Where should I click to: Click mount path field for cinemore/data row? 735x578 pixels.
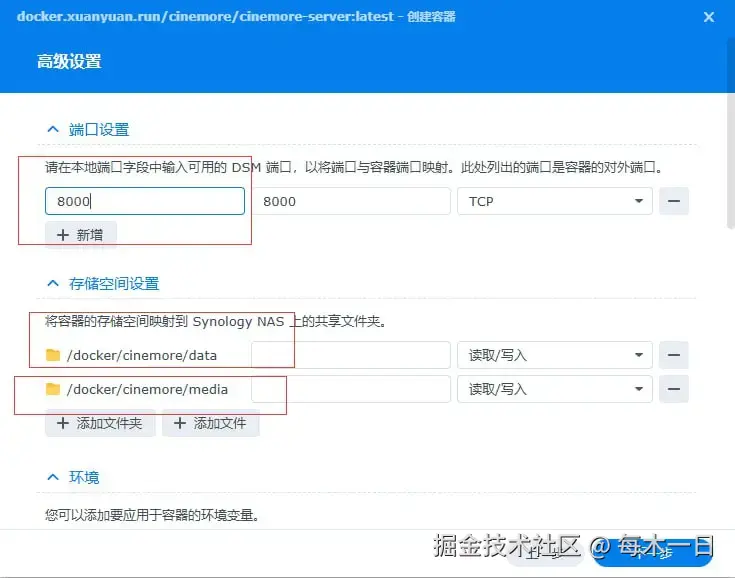pos(351,355)
